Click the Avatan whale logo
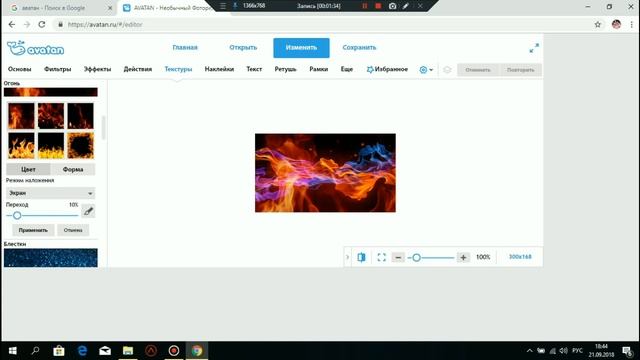Image resolution: width=640 pixels, height=360 pixels. coord(36,48)
